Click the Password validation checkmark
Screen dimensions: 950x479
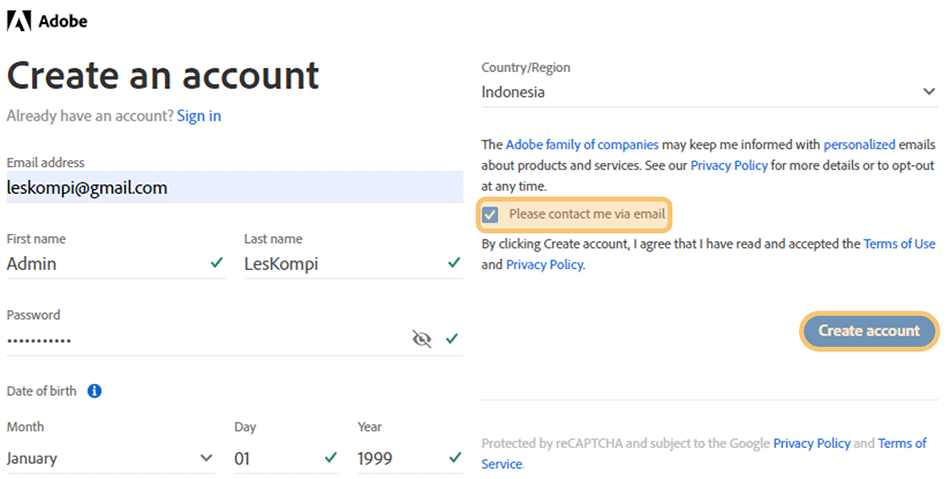(x=452, y=339)
